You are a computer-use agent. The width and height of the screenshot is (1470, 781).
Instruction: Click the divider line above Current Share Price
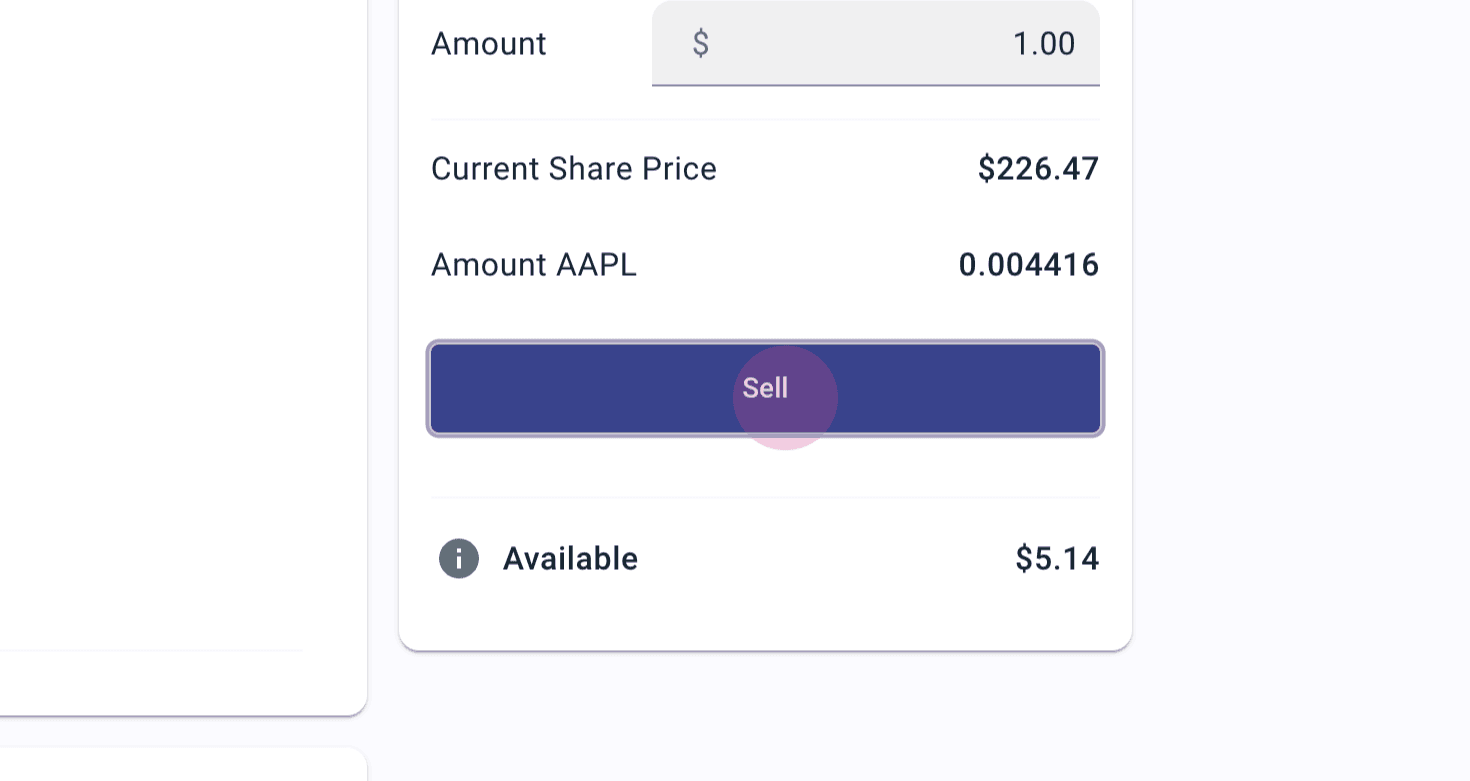click(765, 119)
